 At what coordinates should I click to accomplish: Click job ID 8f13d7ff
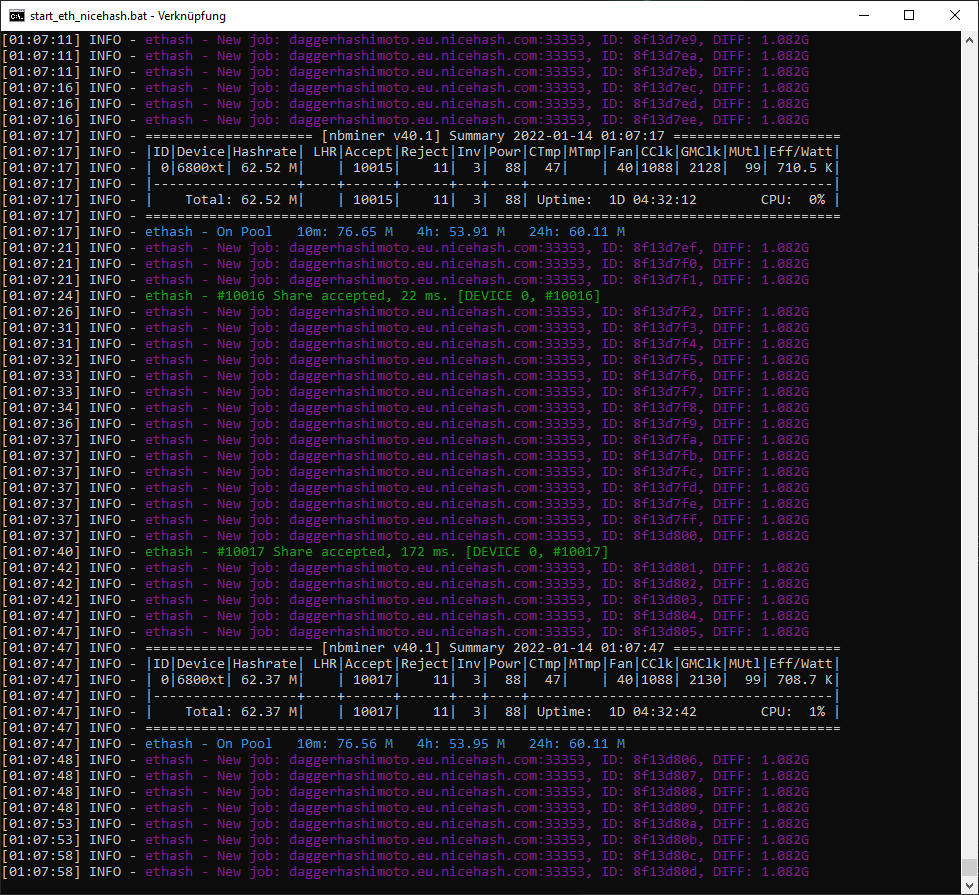point(667,520)
